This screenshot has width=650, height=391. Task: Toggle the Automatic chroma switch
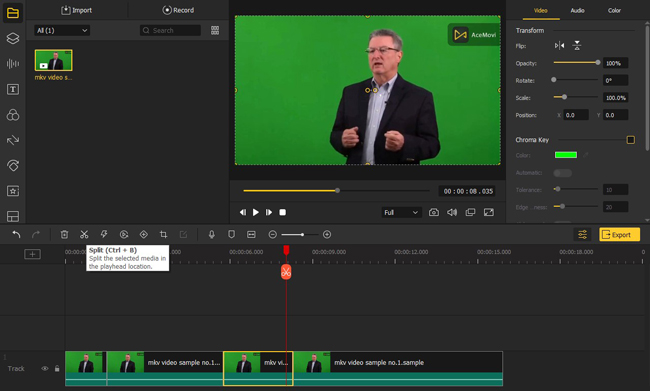(x=563, y=173)
